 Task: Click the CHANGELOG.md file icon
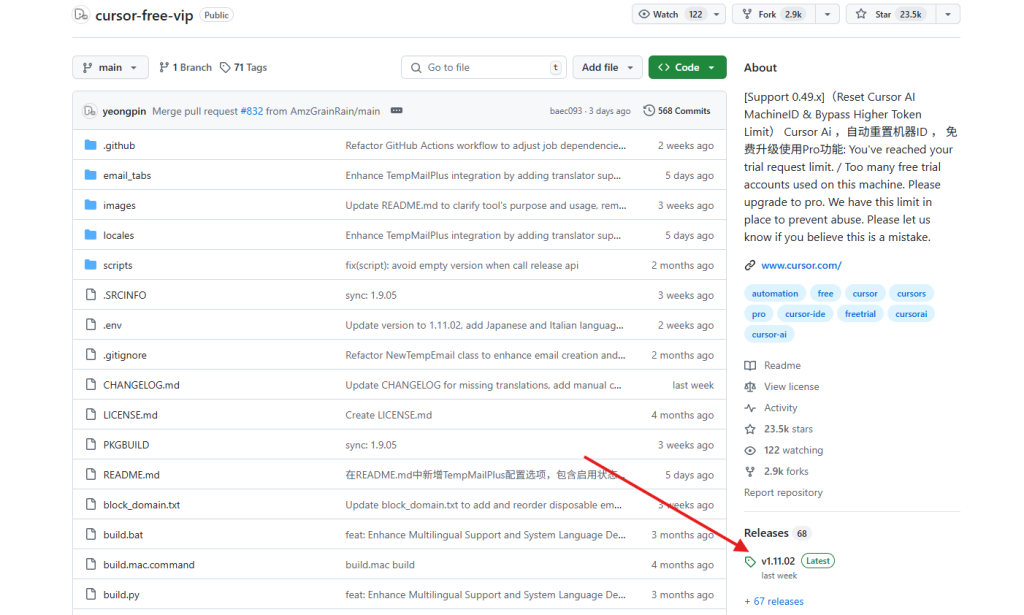coord(91,385)
